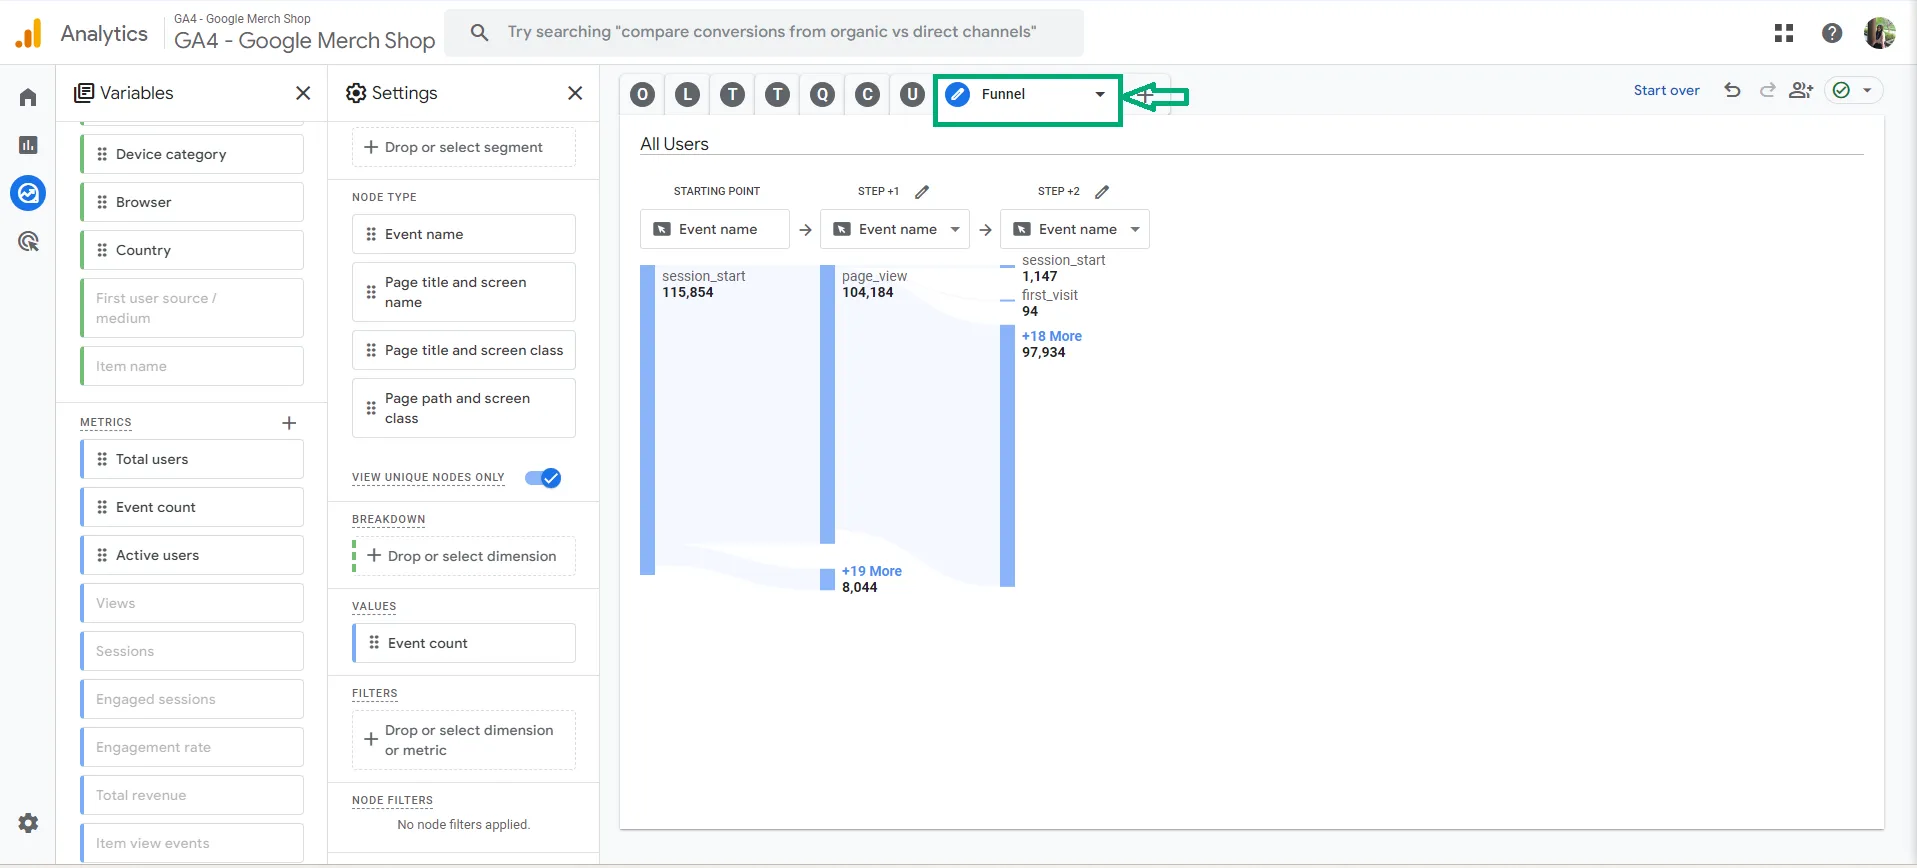Select the Event count value chip
This screenshot has height=868, width=1917.
(464, 643)
